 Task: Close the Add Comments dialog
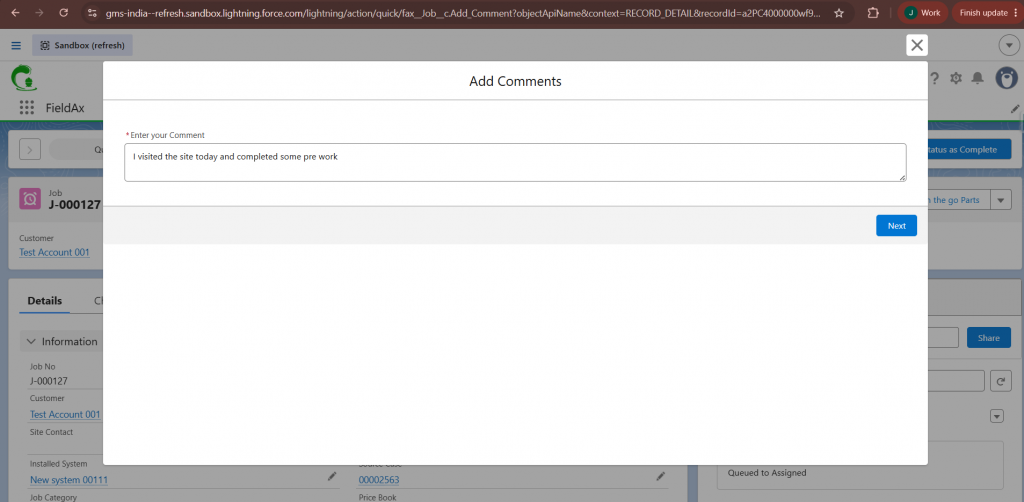pyautogui.click(x=917, y=45)
